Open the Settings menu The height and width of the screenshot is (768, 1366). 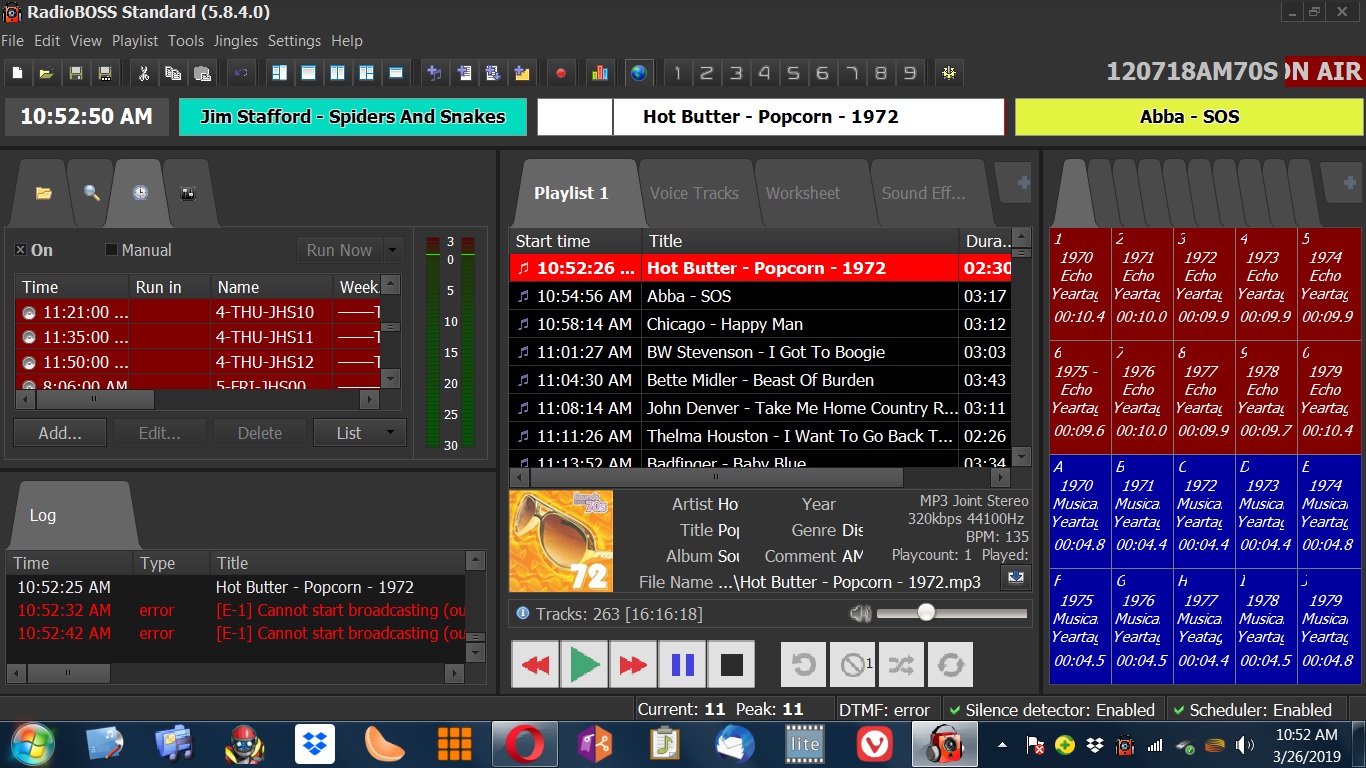[x=294, y=41]
